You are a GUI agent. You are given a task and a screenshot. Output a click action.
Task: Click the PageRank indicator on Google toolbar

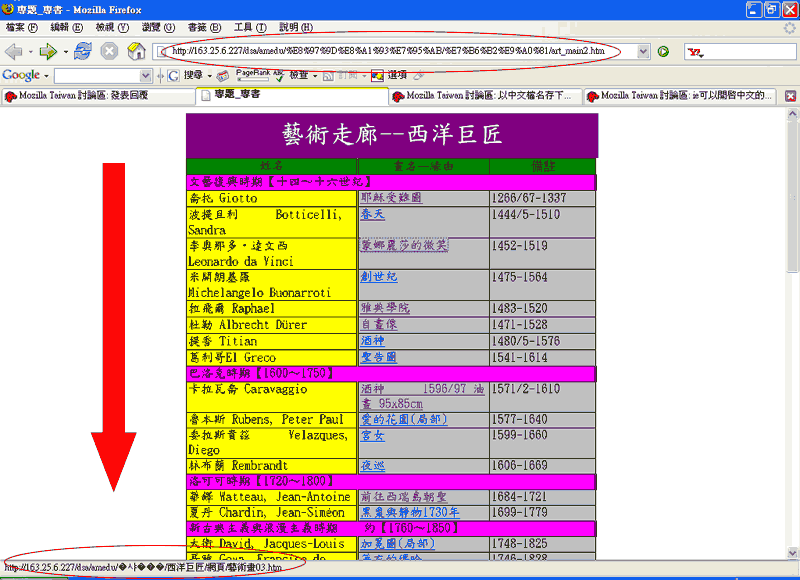(x=251, y=75)
